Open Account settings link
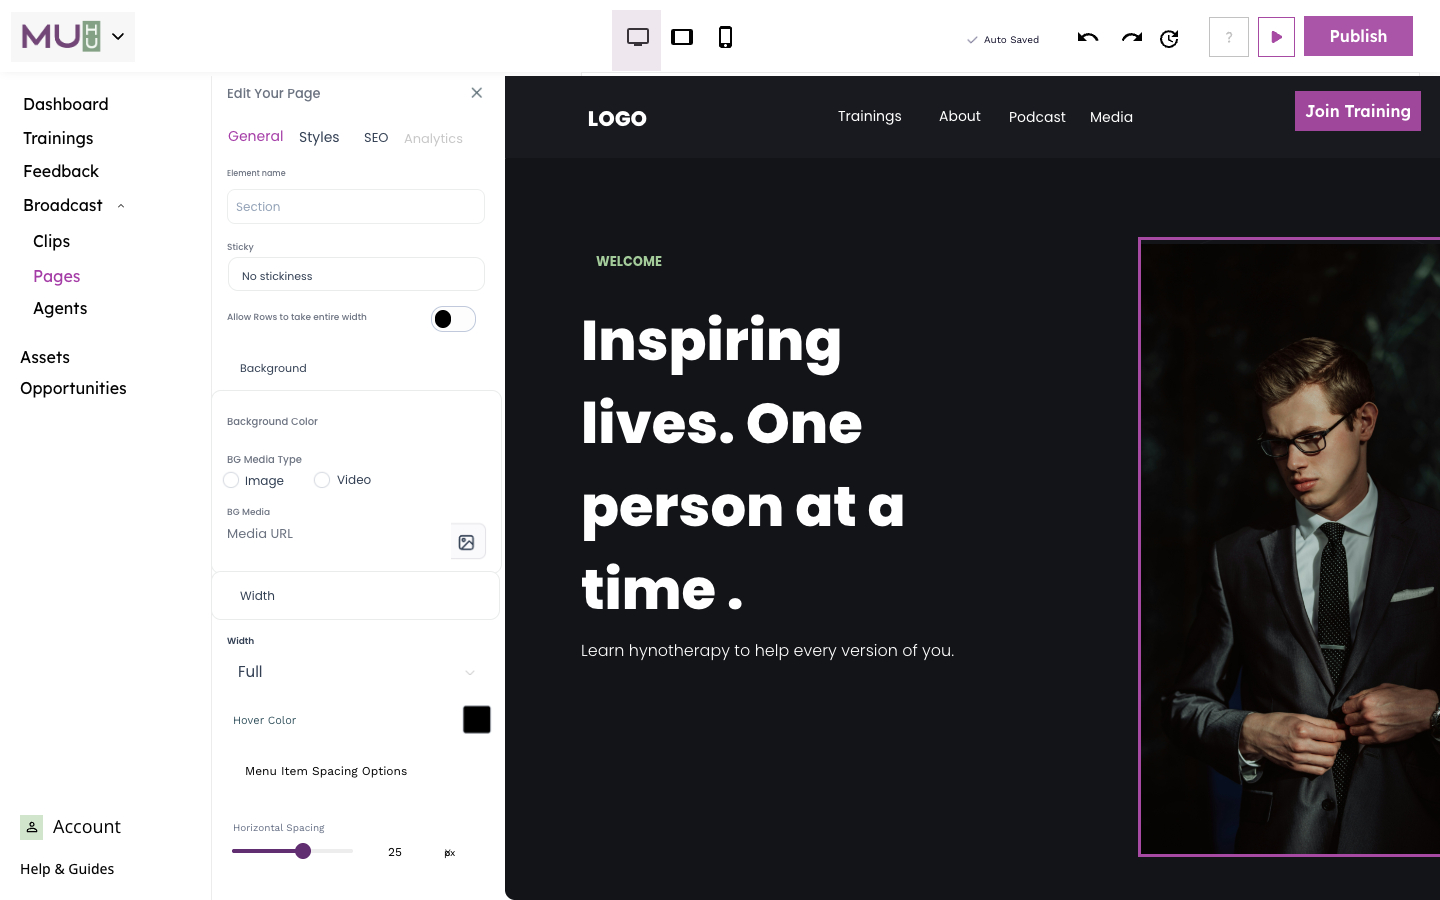 [87, 827]
